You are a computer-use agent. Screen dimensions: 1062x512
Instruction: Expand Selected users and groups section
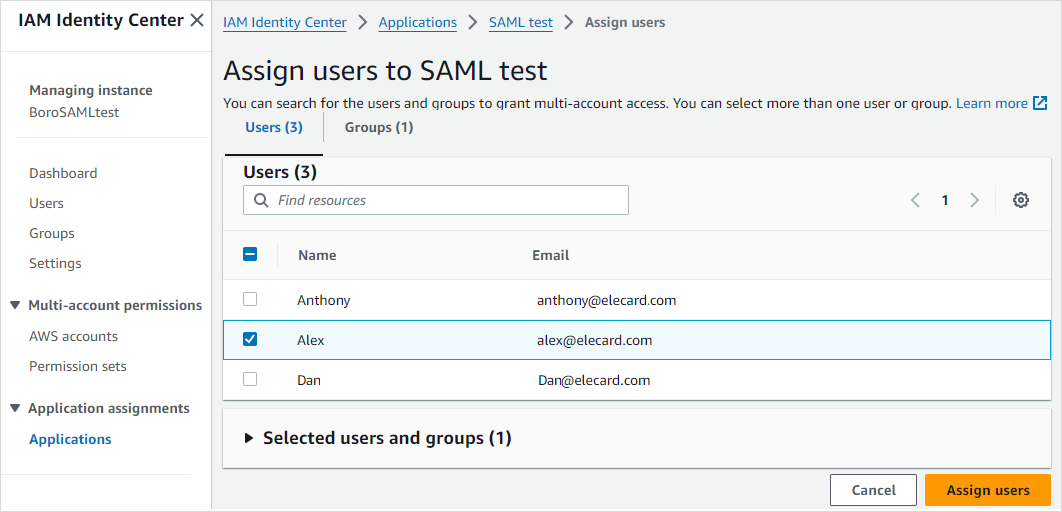(x=249, y=438)
